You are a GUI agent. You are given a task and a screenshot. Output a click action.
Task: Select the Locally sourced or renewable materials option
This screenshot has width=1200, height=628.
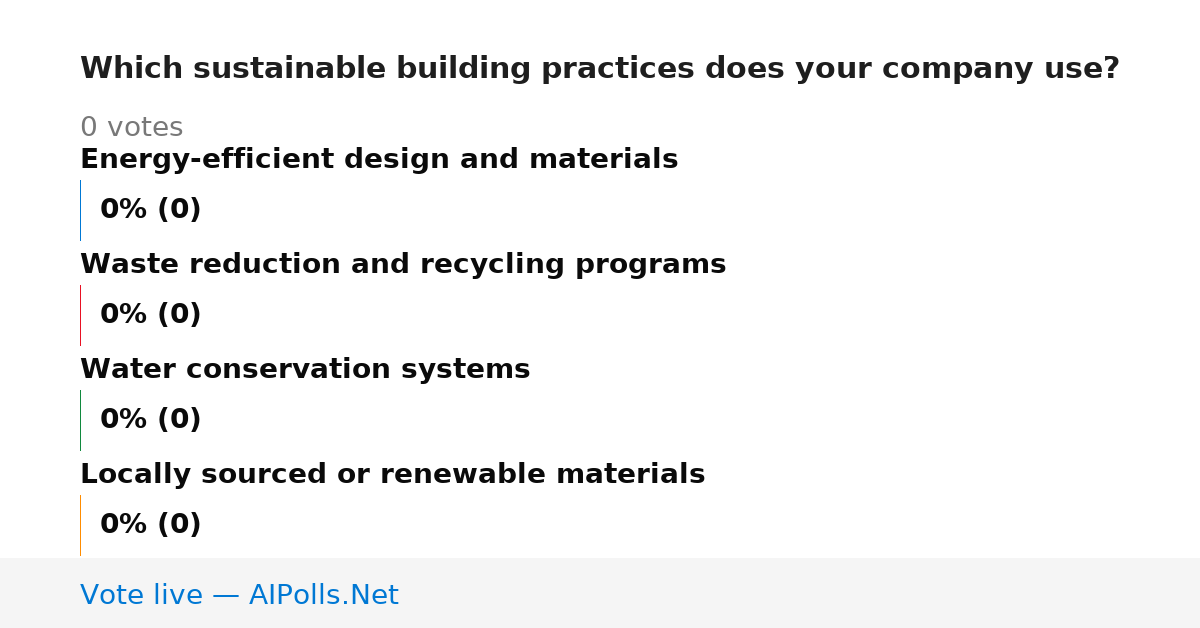pyautogui.click(x=392, y=475)
